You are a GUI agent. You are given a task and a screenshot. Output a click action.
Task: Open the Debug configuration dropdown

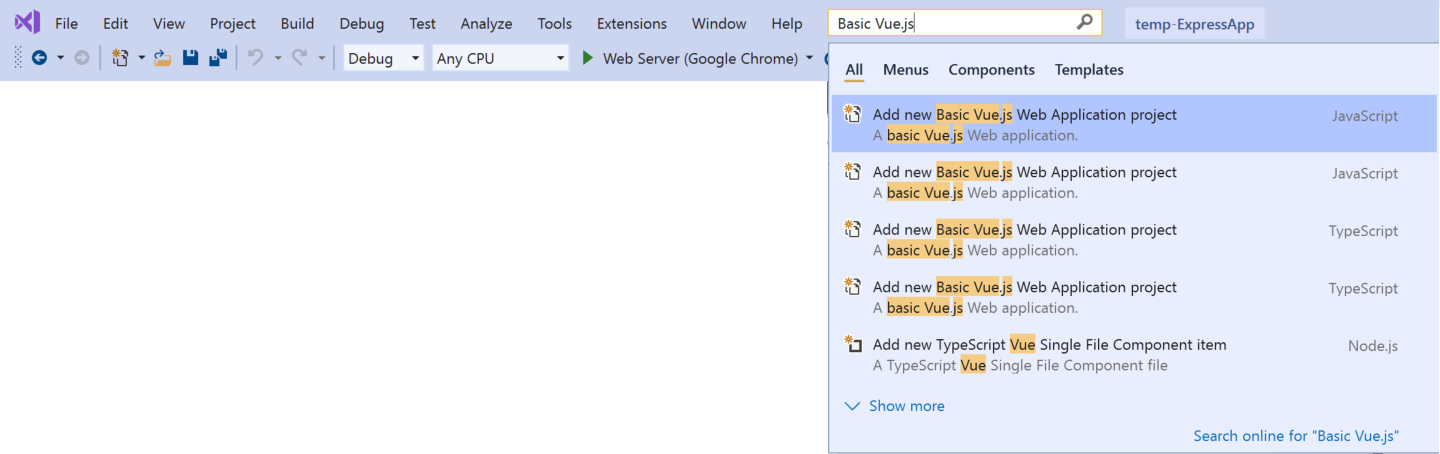click(x=384, y=58)
